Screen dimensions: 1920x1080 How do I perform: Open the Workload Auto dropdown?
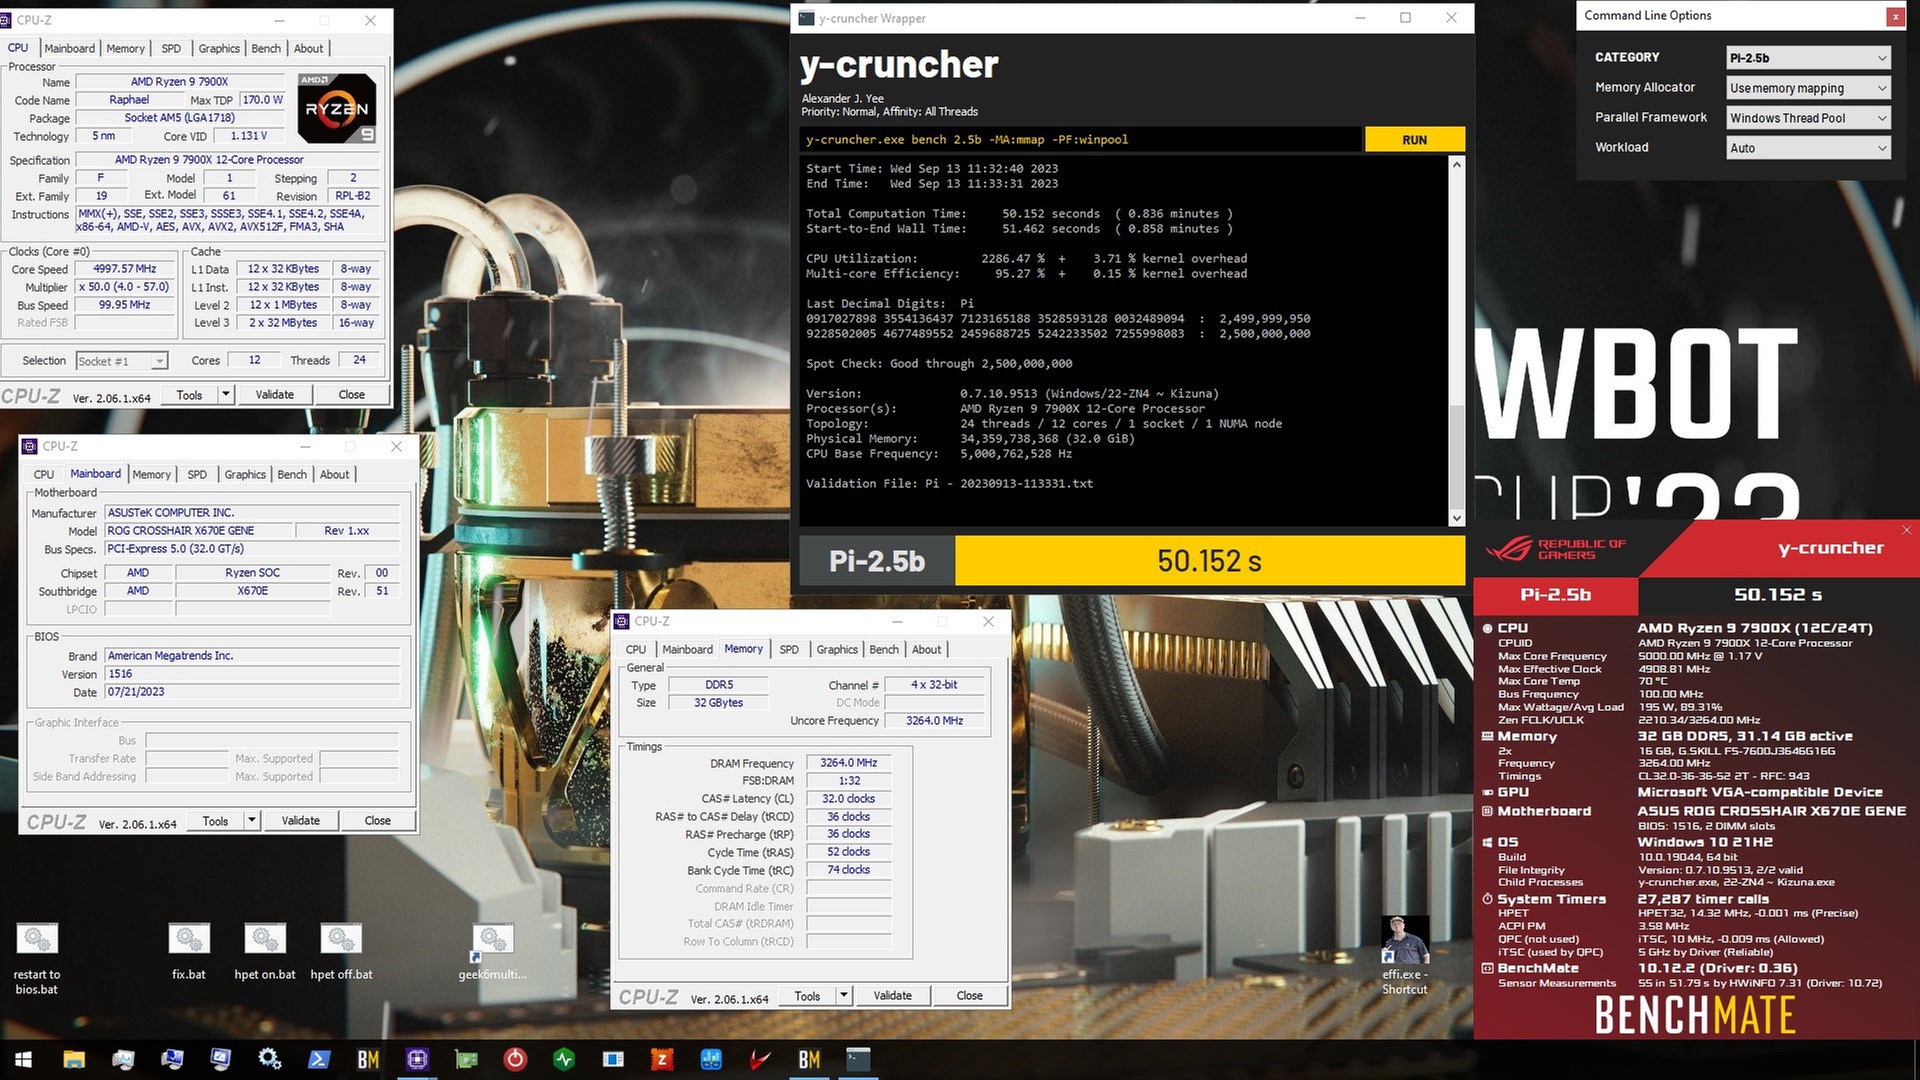click(1808, 148)
